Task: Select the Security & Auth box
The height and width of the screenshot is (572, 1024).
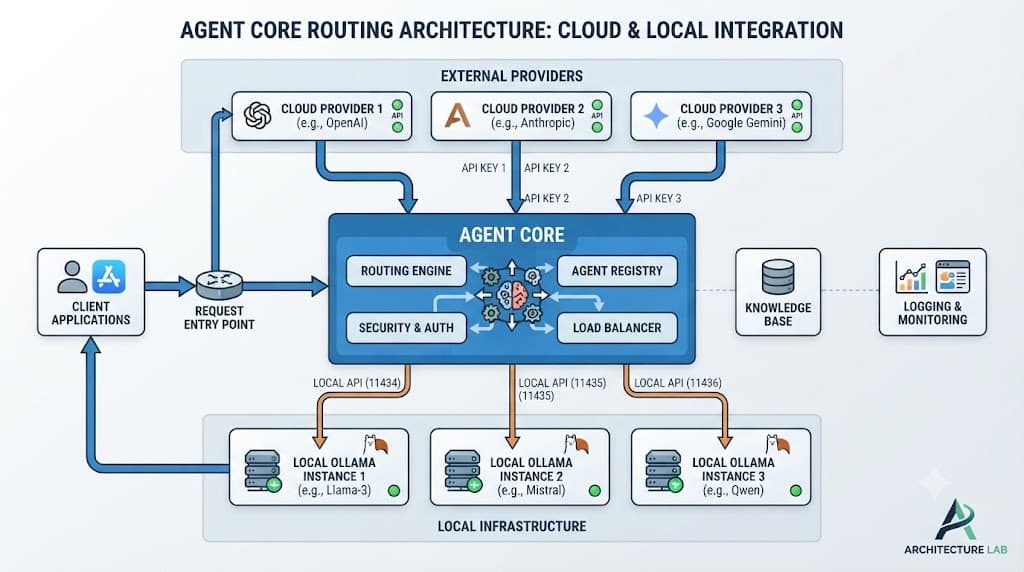Action: (x=406, y=328)
